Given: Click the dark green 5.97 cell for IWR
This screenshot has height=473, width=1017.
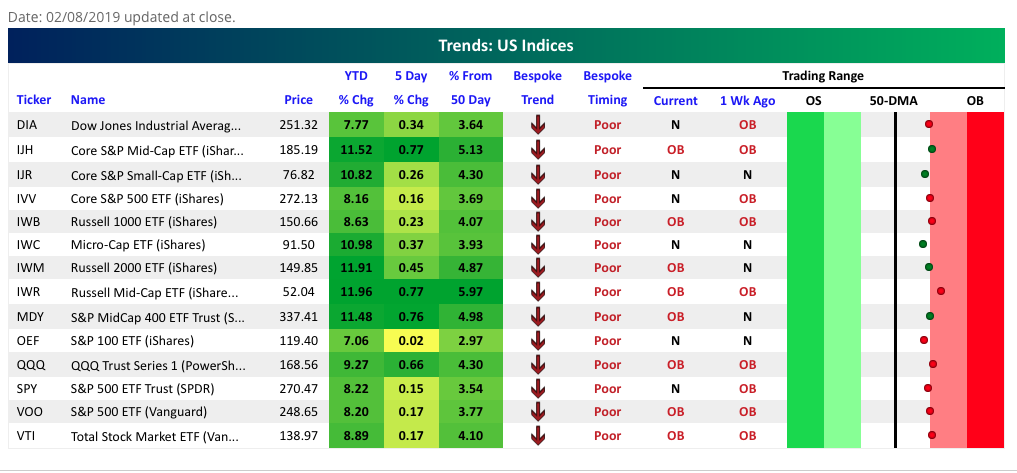Looking at the screenshot, I should coord(469,292).
